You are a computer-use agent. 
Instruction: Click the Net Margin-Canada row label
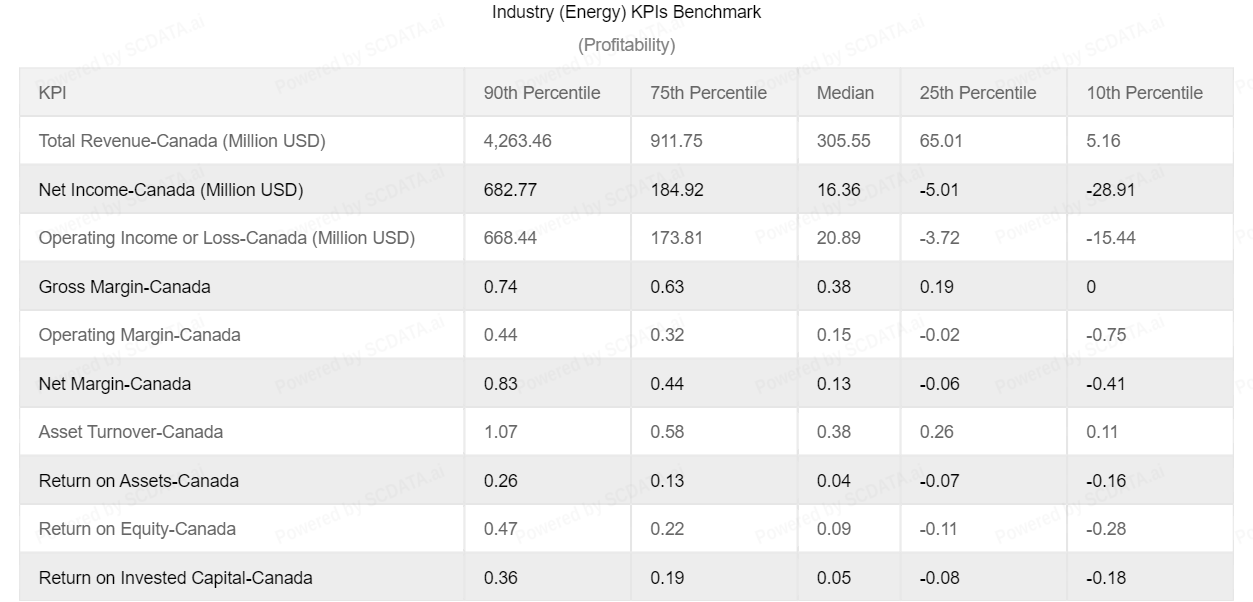tap(115, 384)
